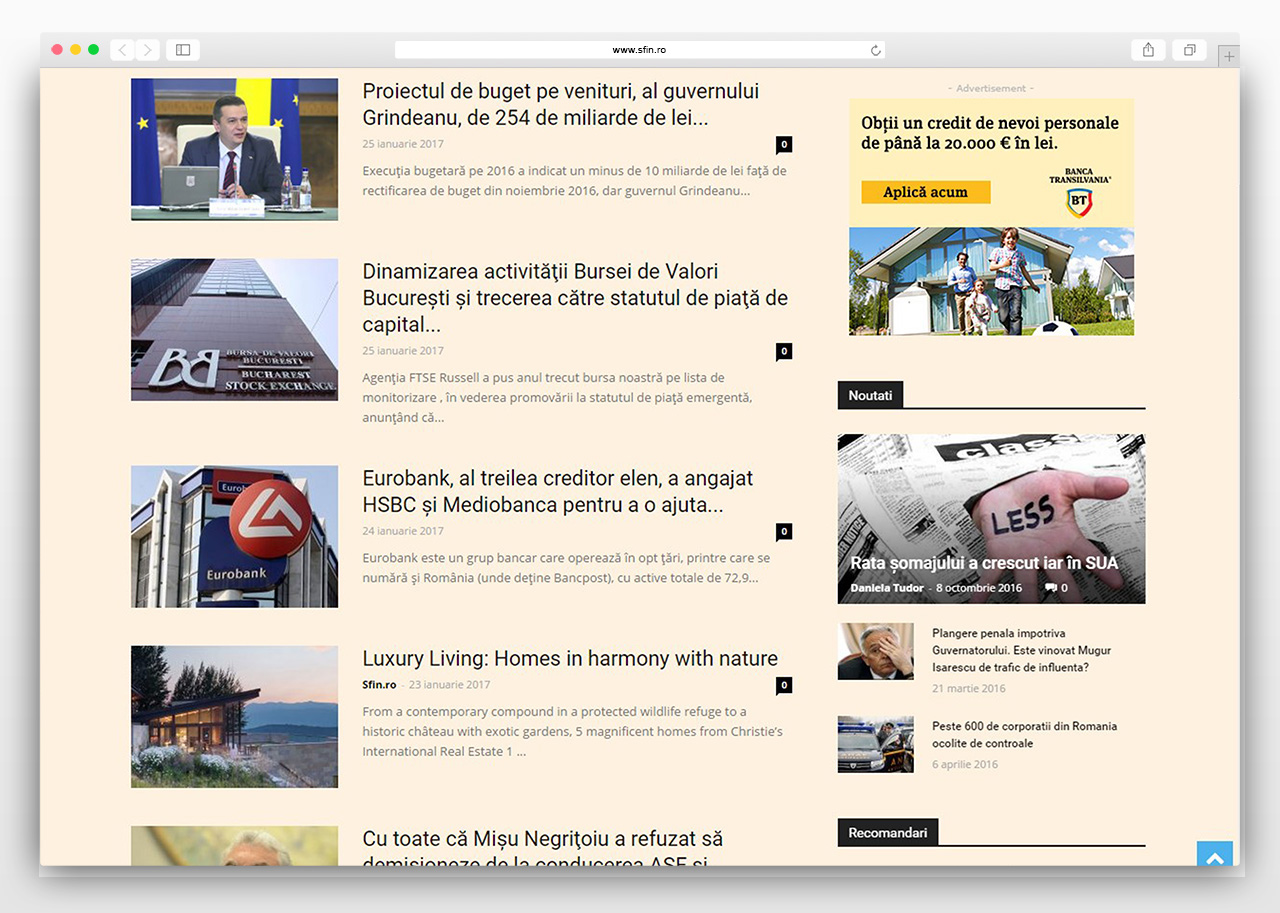Open comment count badge for Grindeanu budget article

coord(784,144)
